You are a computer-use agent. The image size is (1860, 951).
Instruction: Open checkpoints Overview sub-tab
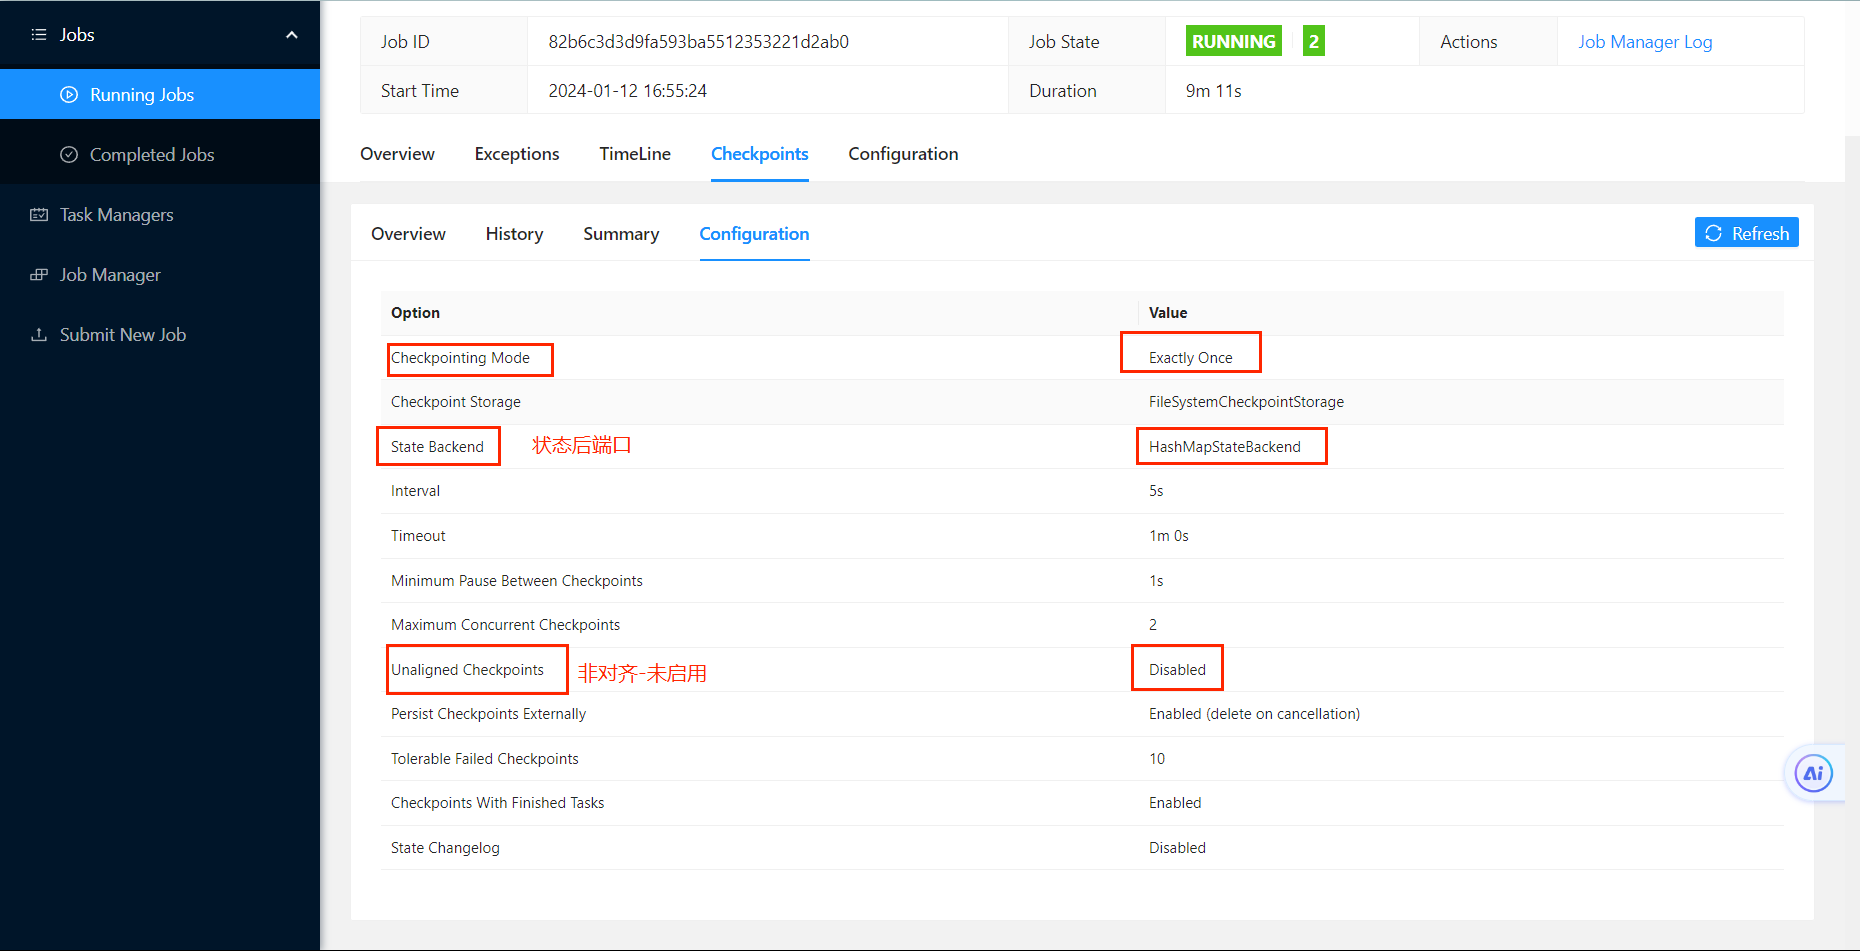(x=408, y=234)
